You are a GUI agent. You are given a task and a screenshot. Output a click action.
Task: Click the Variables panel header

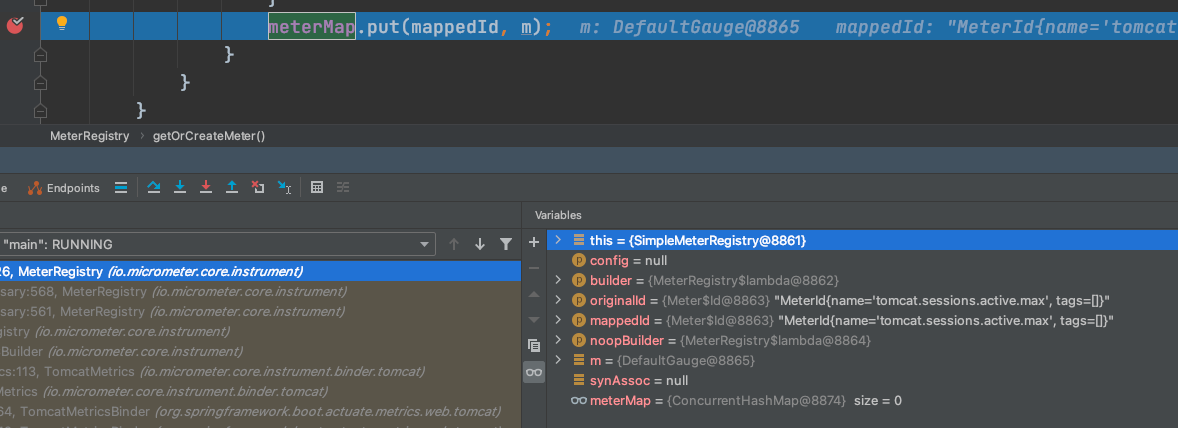tap(557, 216)
